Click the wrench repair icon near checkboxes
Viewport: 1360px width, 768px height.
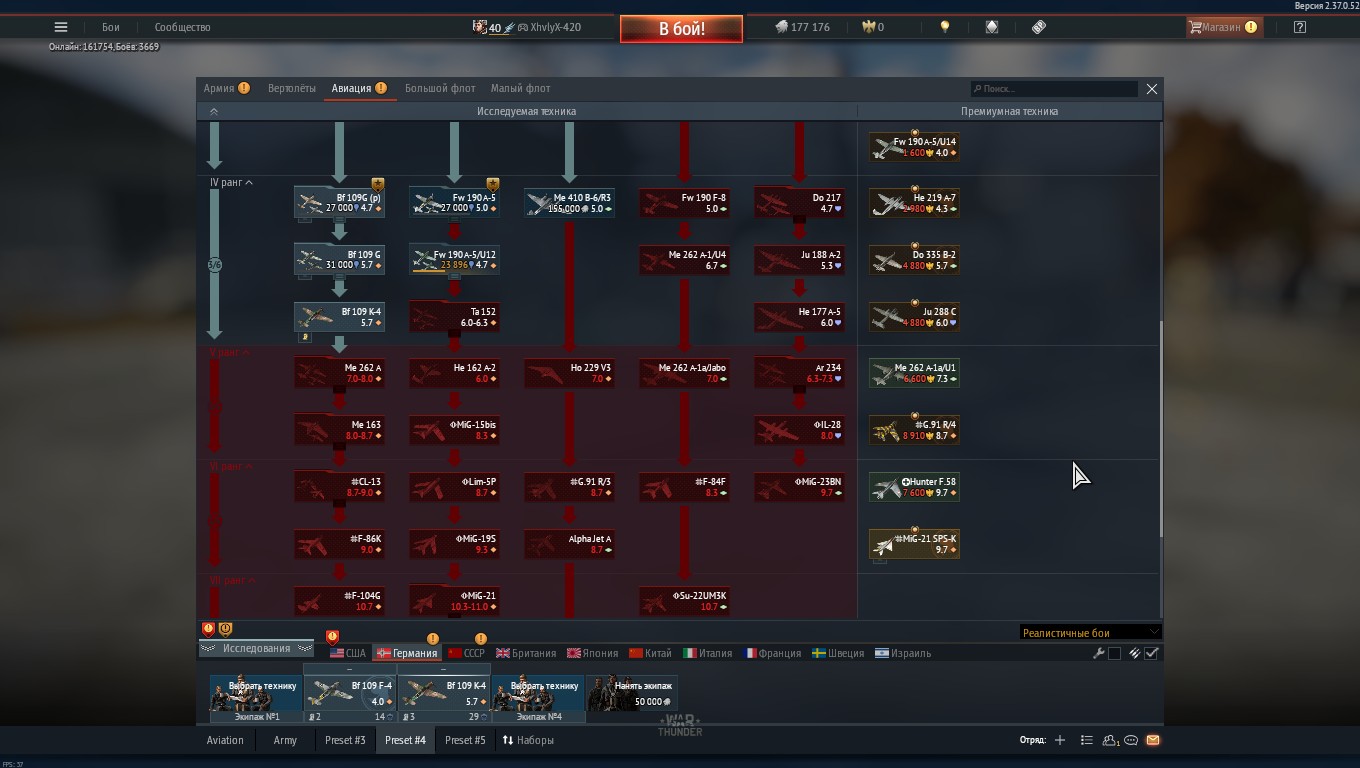tap(1099, 653)
